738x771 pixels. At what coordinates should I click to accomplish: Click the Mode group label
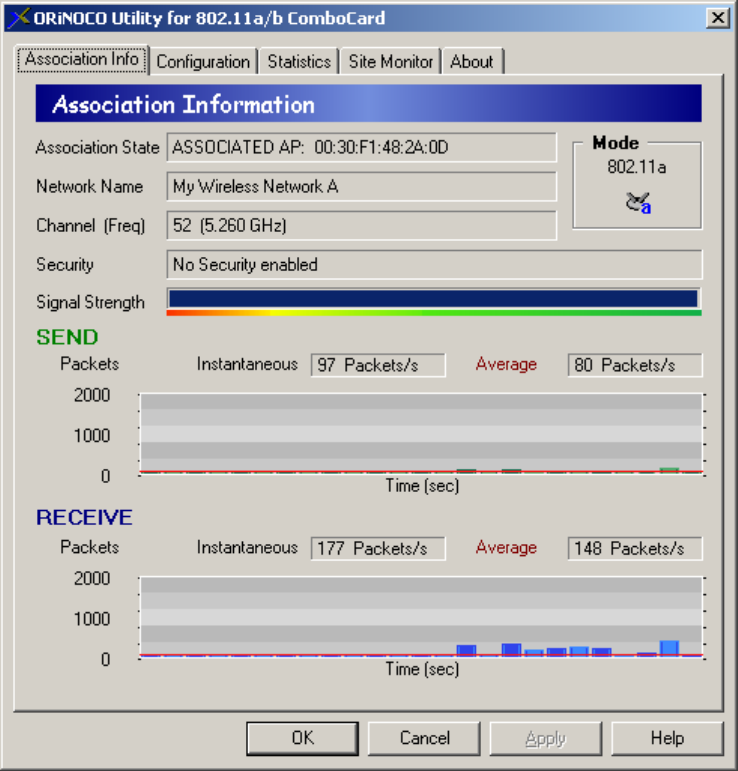coord(615,143)
